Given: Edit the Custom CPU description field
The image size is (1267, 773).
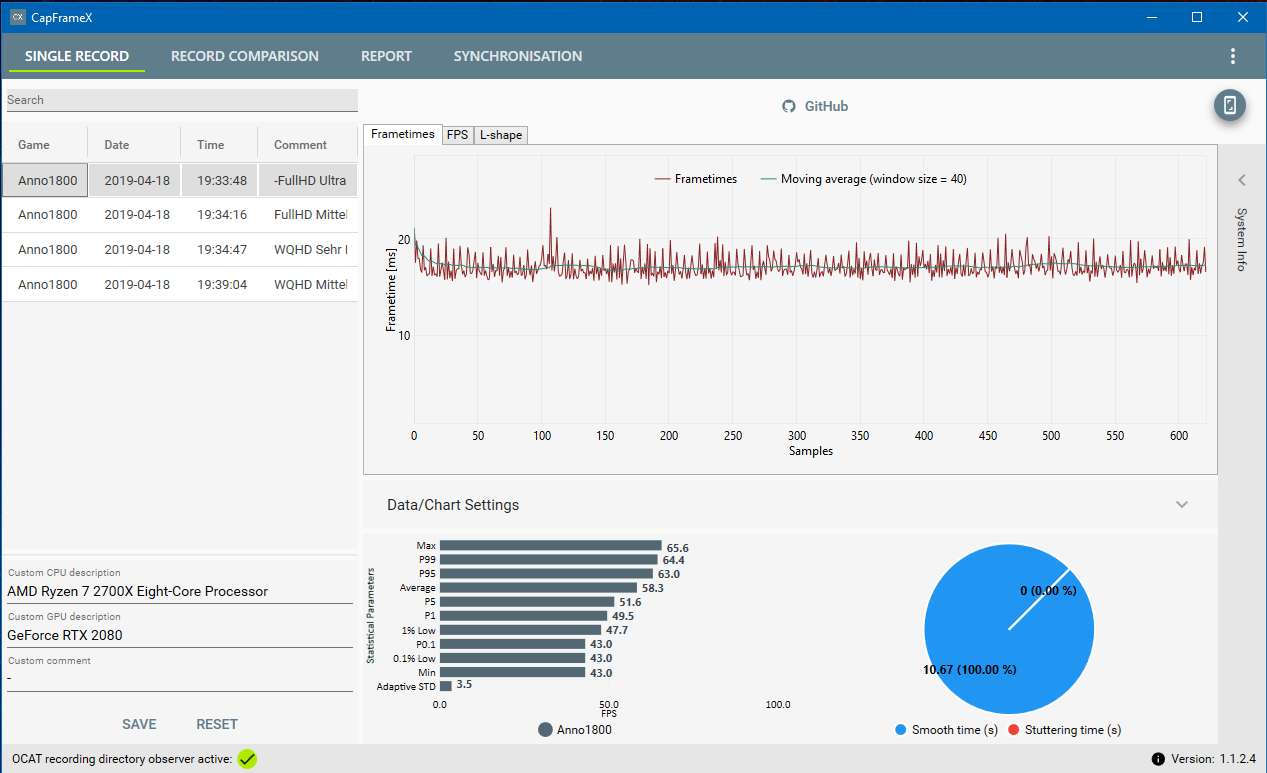Looking at the screenshot, I should click(x=180, y=591).
